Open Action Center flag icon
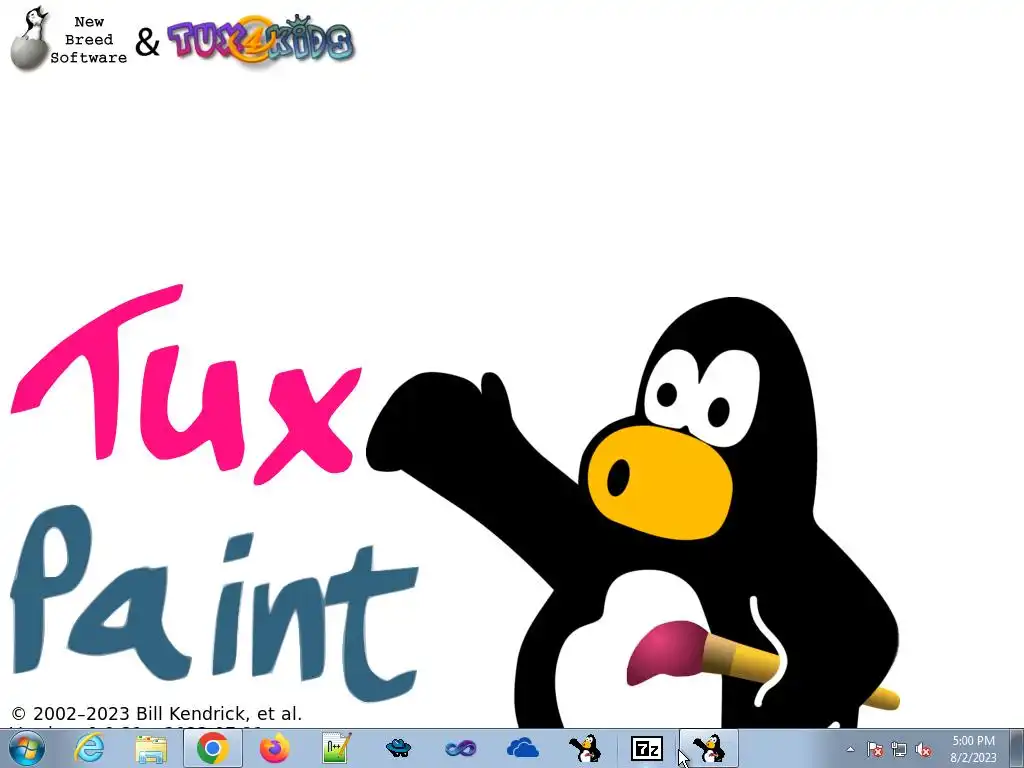The height and width of the screenshot is (768, 1024). click(875, 750)
